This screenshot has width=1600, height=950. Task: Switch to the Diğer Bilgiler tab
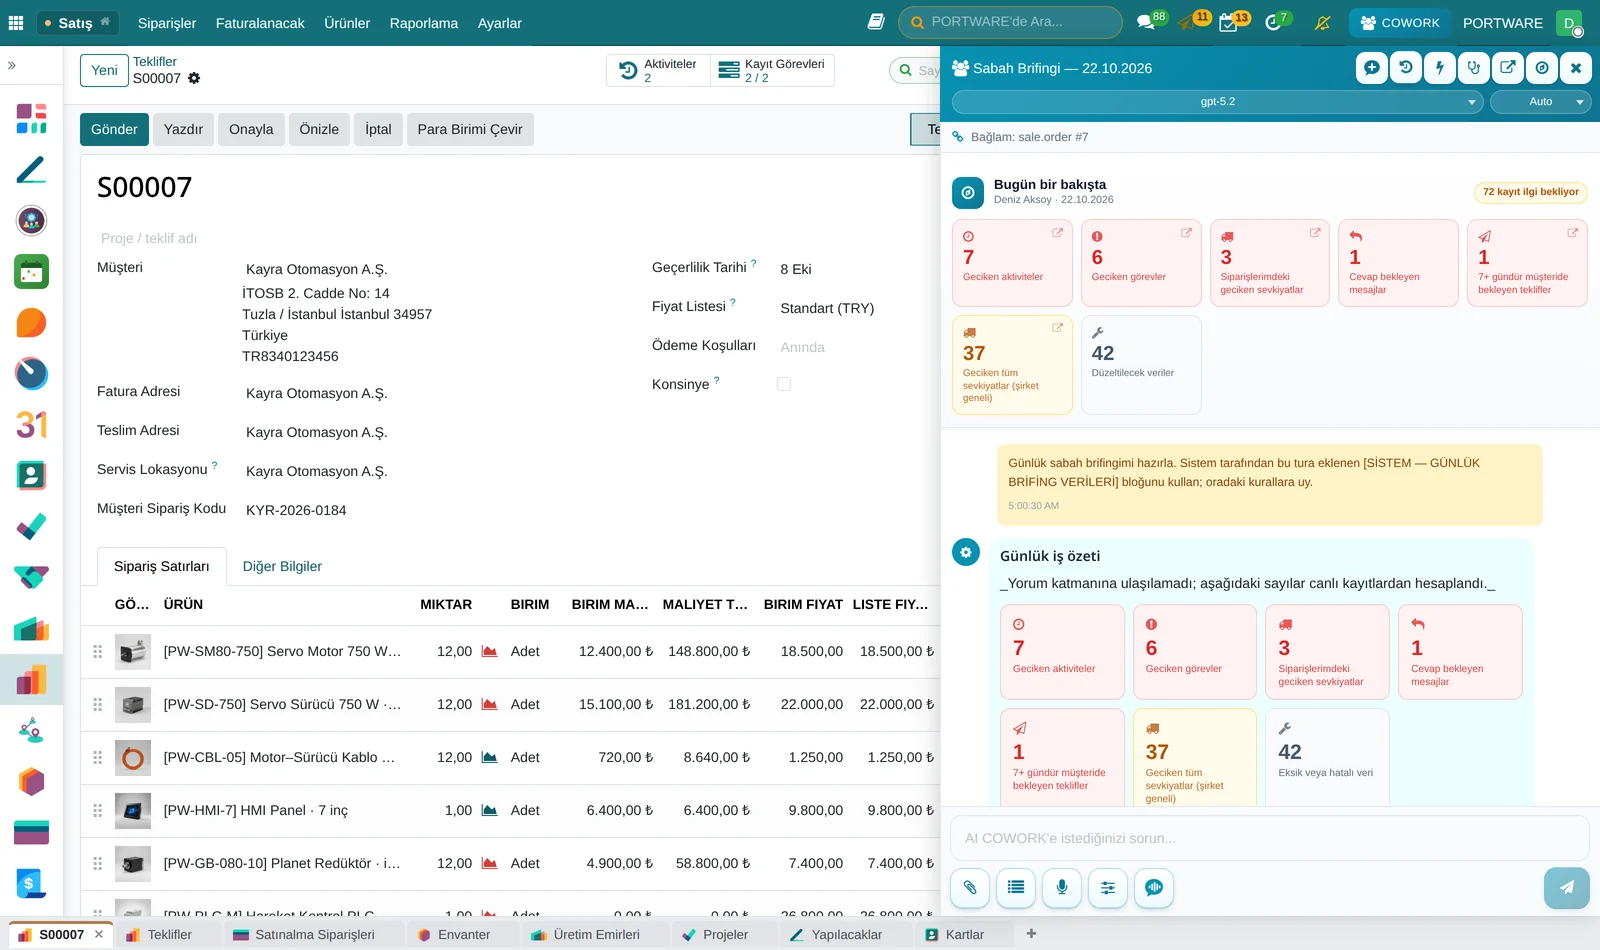click(x=282, y=566)
